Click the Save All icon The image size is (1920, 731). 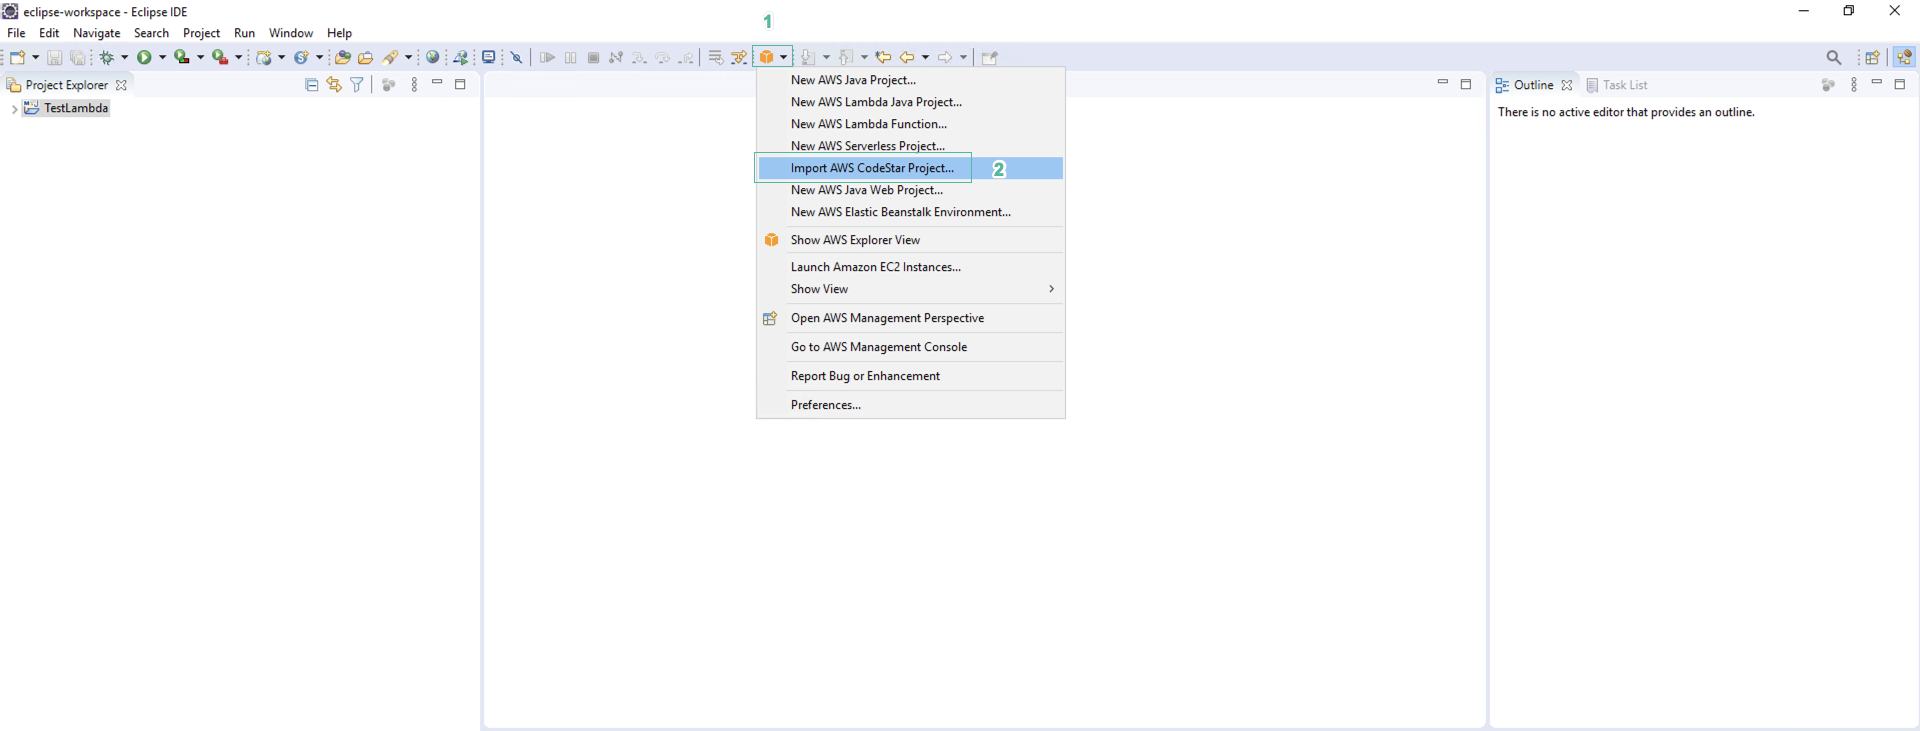coord(77,58)
